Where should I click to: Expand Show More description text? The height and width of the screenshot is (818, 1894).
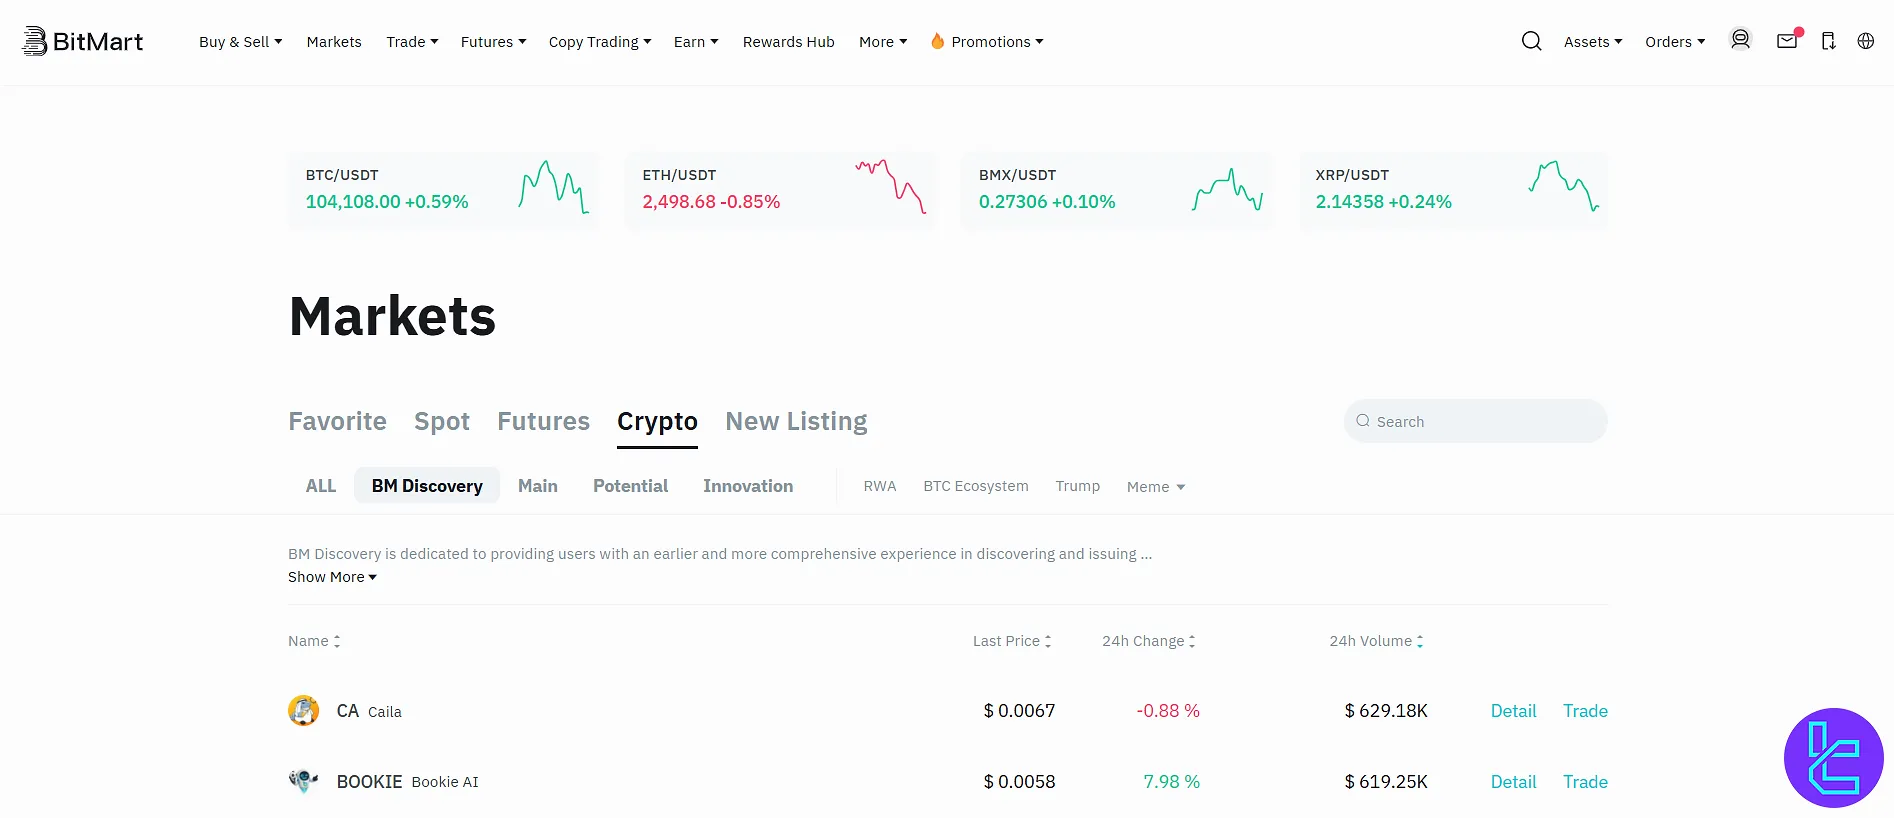(x=332, y=577)
